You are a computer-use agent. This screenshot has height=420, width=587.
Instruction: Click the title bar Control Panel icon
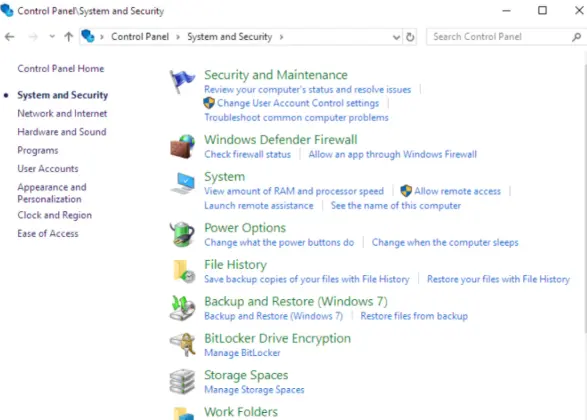pyautogui.click(x=7, y=10)
